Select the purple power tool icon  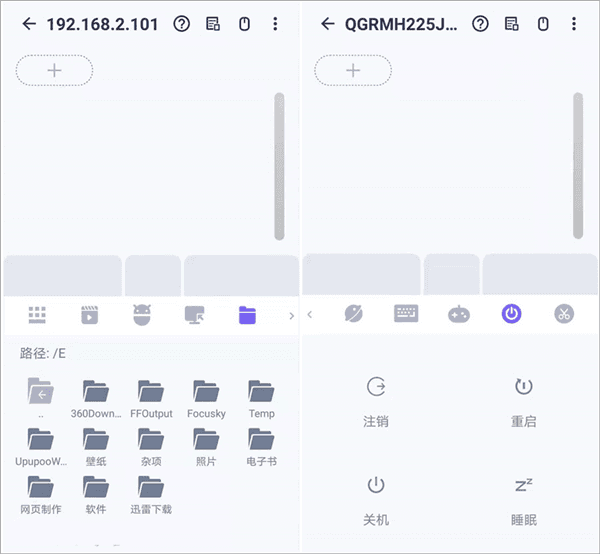pos(512,314)
